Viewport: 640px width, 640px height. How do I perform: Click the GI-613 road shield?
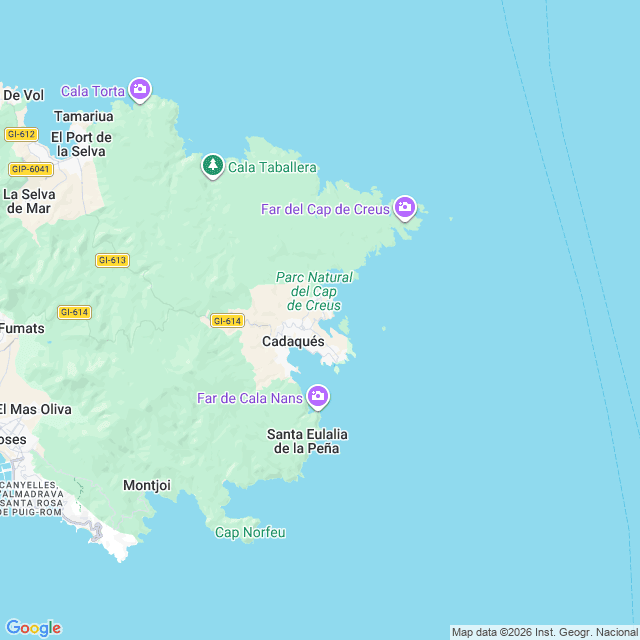[x=112, y=260]
